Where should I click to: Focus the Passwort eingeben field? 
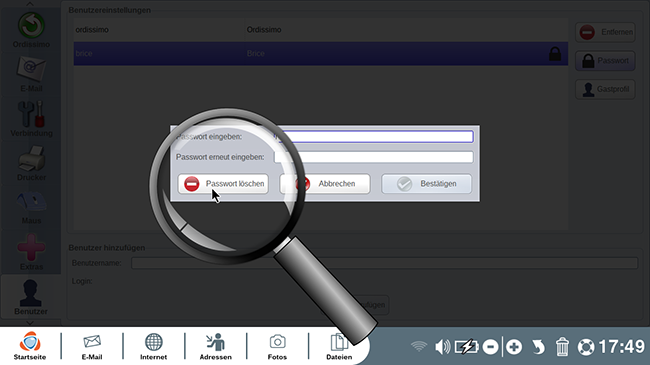click(374, 136)
